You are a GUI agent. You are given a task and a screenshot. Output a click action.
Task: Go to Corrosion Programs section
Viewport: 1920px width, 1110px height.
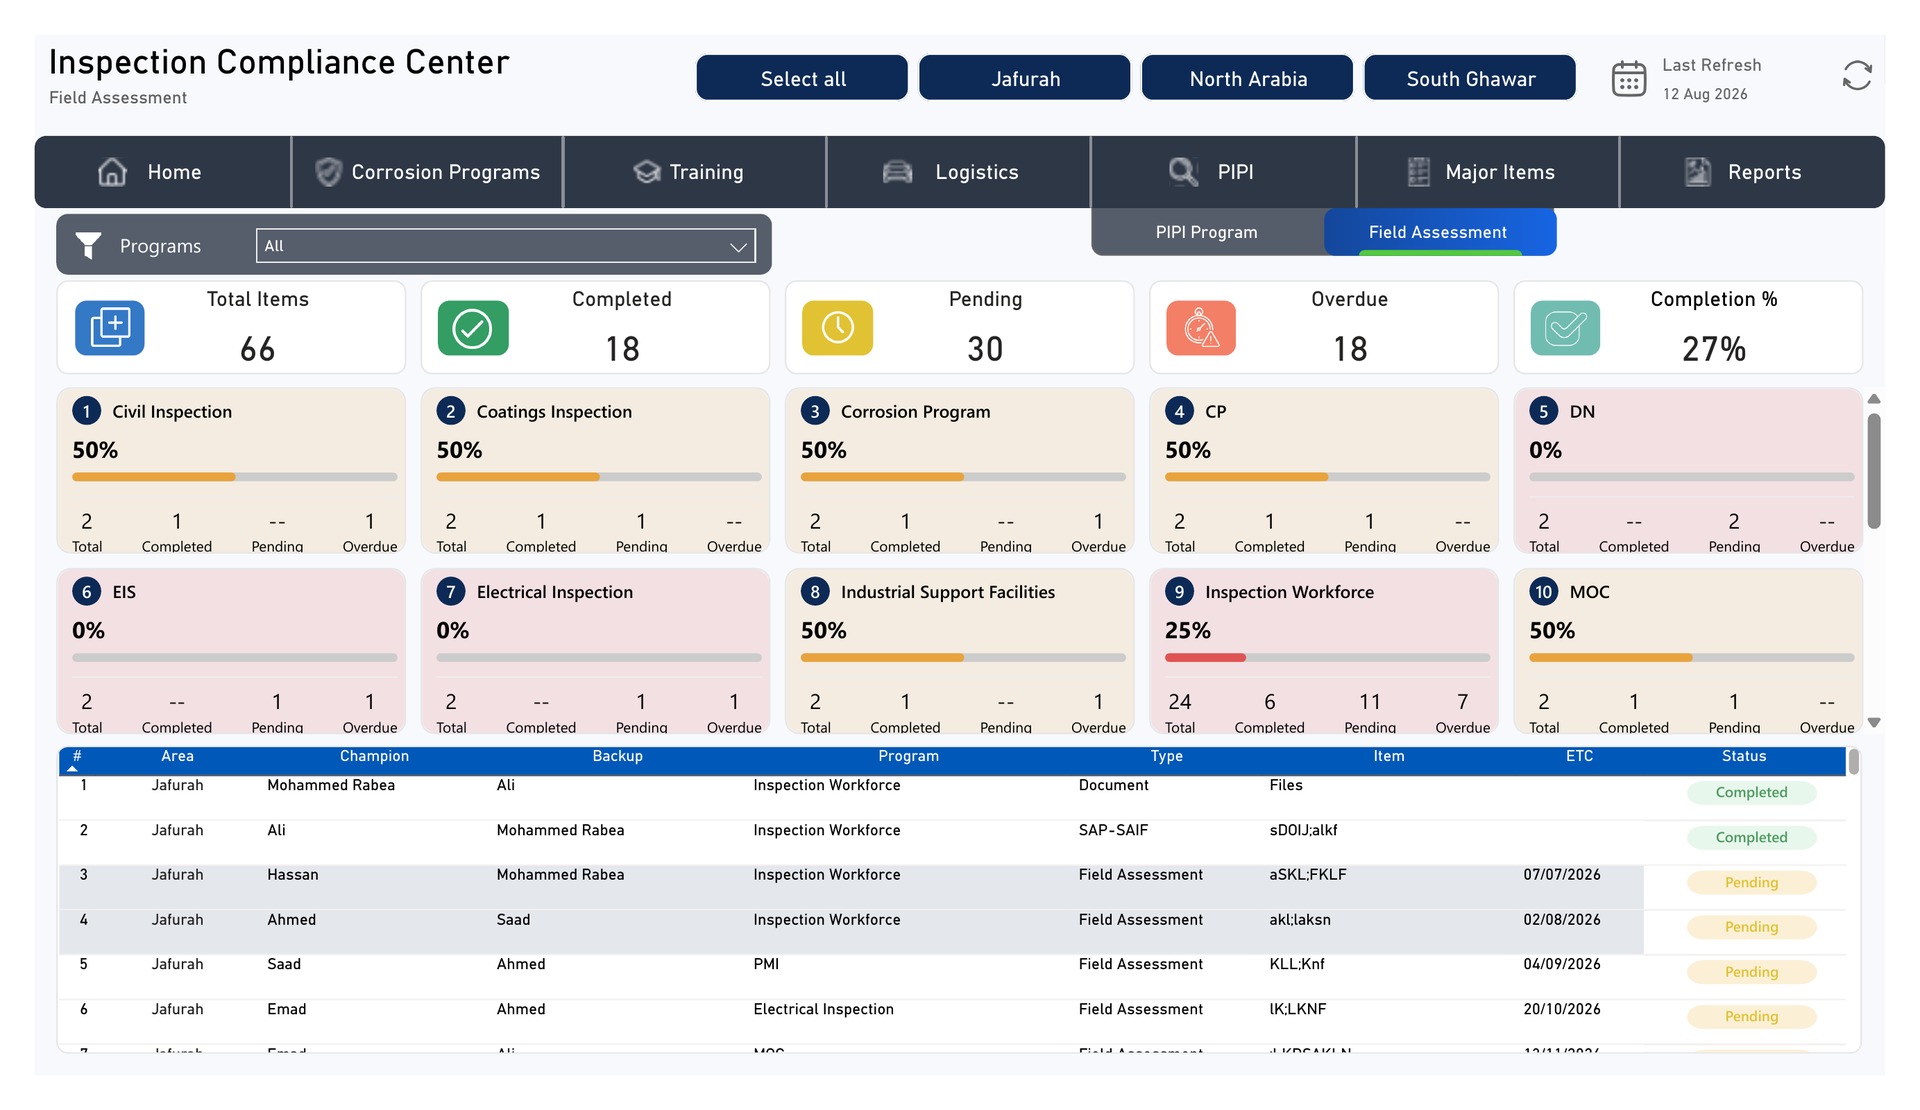pyautogui.click(x=428, y=172)
